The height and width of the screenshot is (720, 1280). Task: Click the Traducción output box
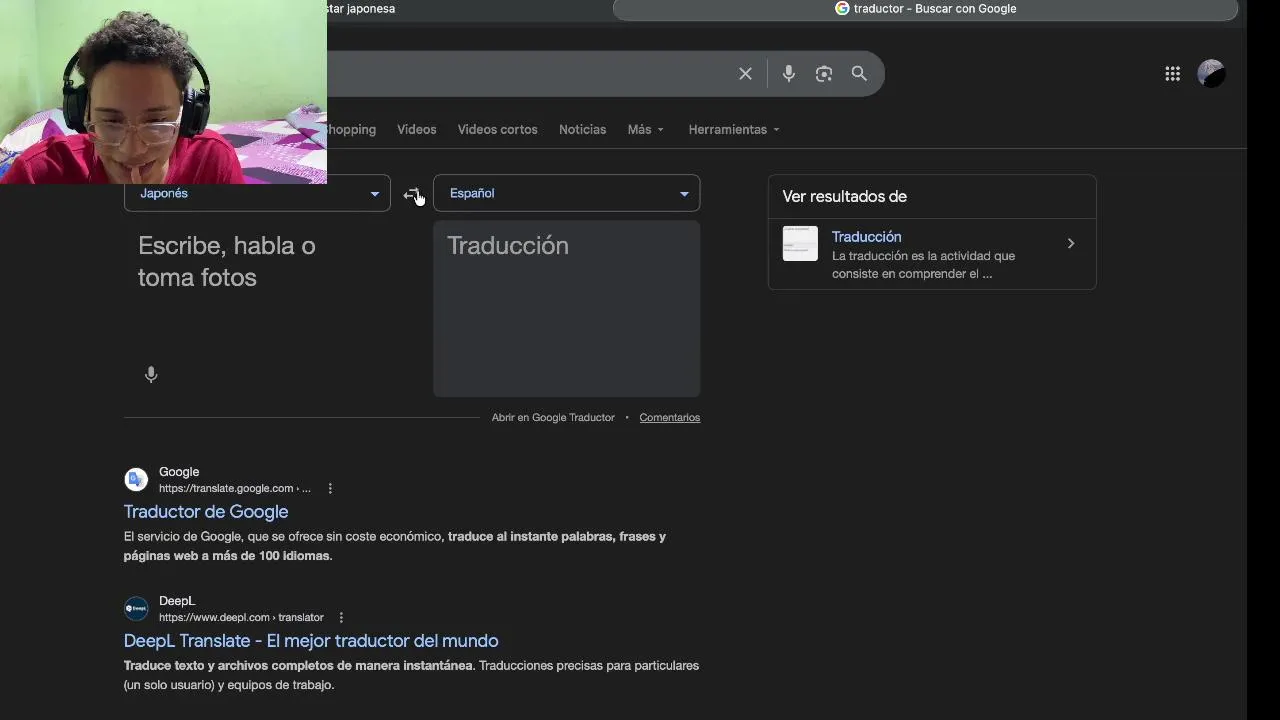(566, 308)
